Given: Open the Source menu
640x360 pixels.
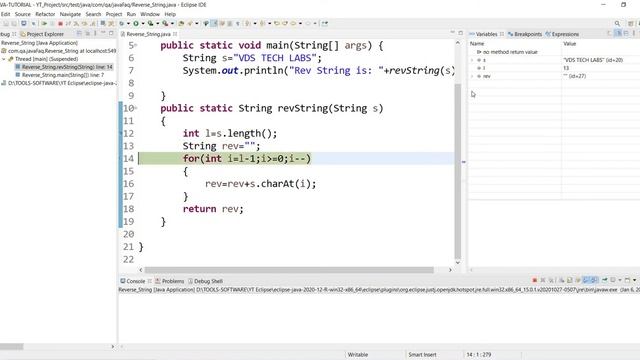Looking at the screenshot, I should [x=22, y=14].
